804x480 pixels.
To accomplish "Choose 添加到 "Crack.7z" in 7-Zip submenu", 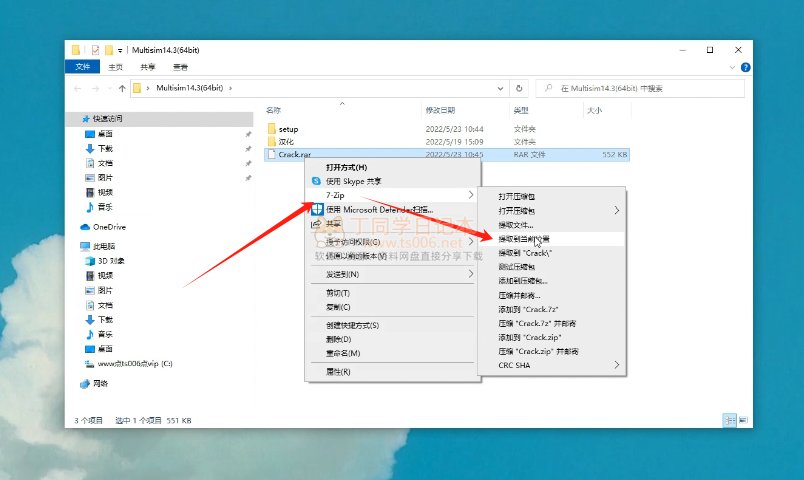I will [551, 309].
